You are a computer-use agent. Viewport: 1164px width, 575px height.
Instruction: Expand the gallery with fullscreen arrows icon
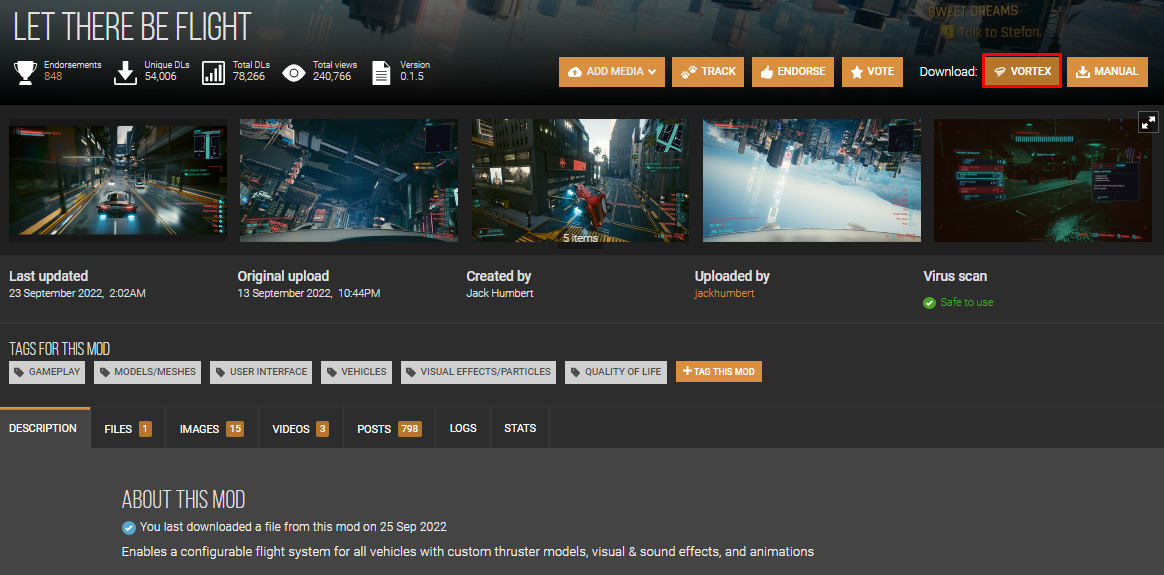(1148, 123)
